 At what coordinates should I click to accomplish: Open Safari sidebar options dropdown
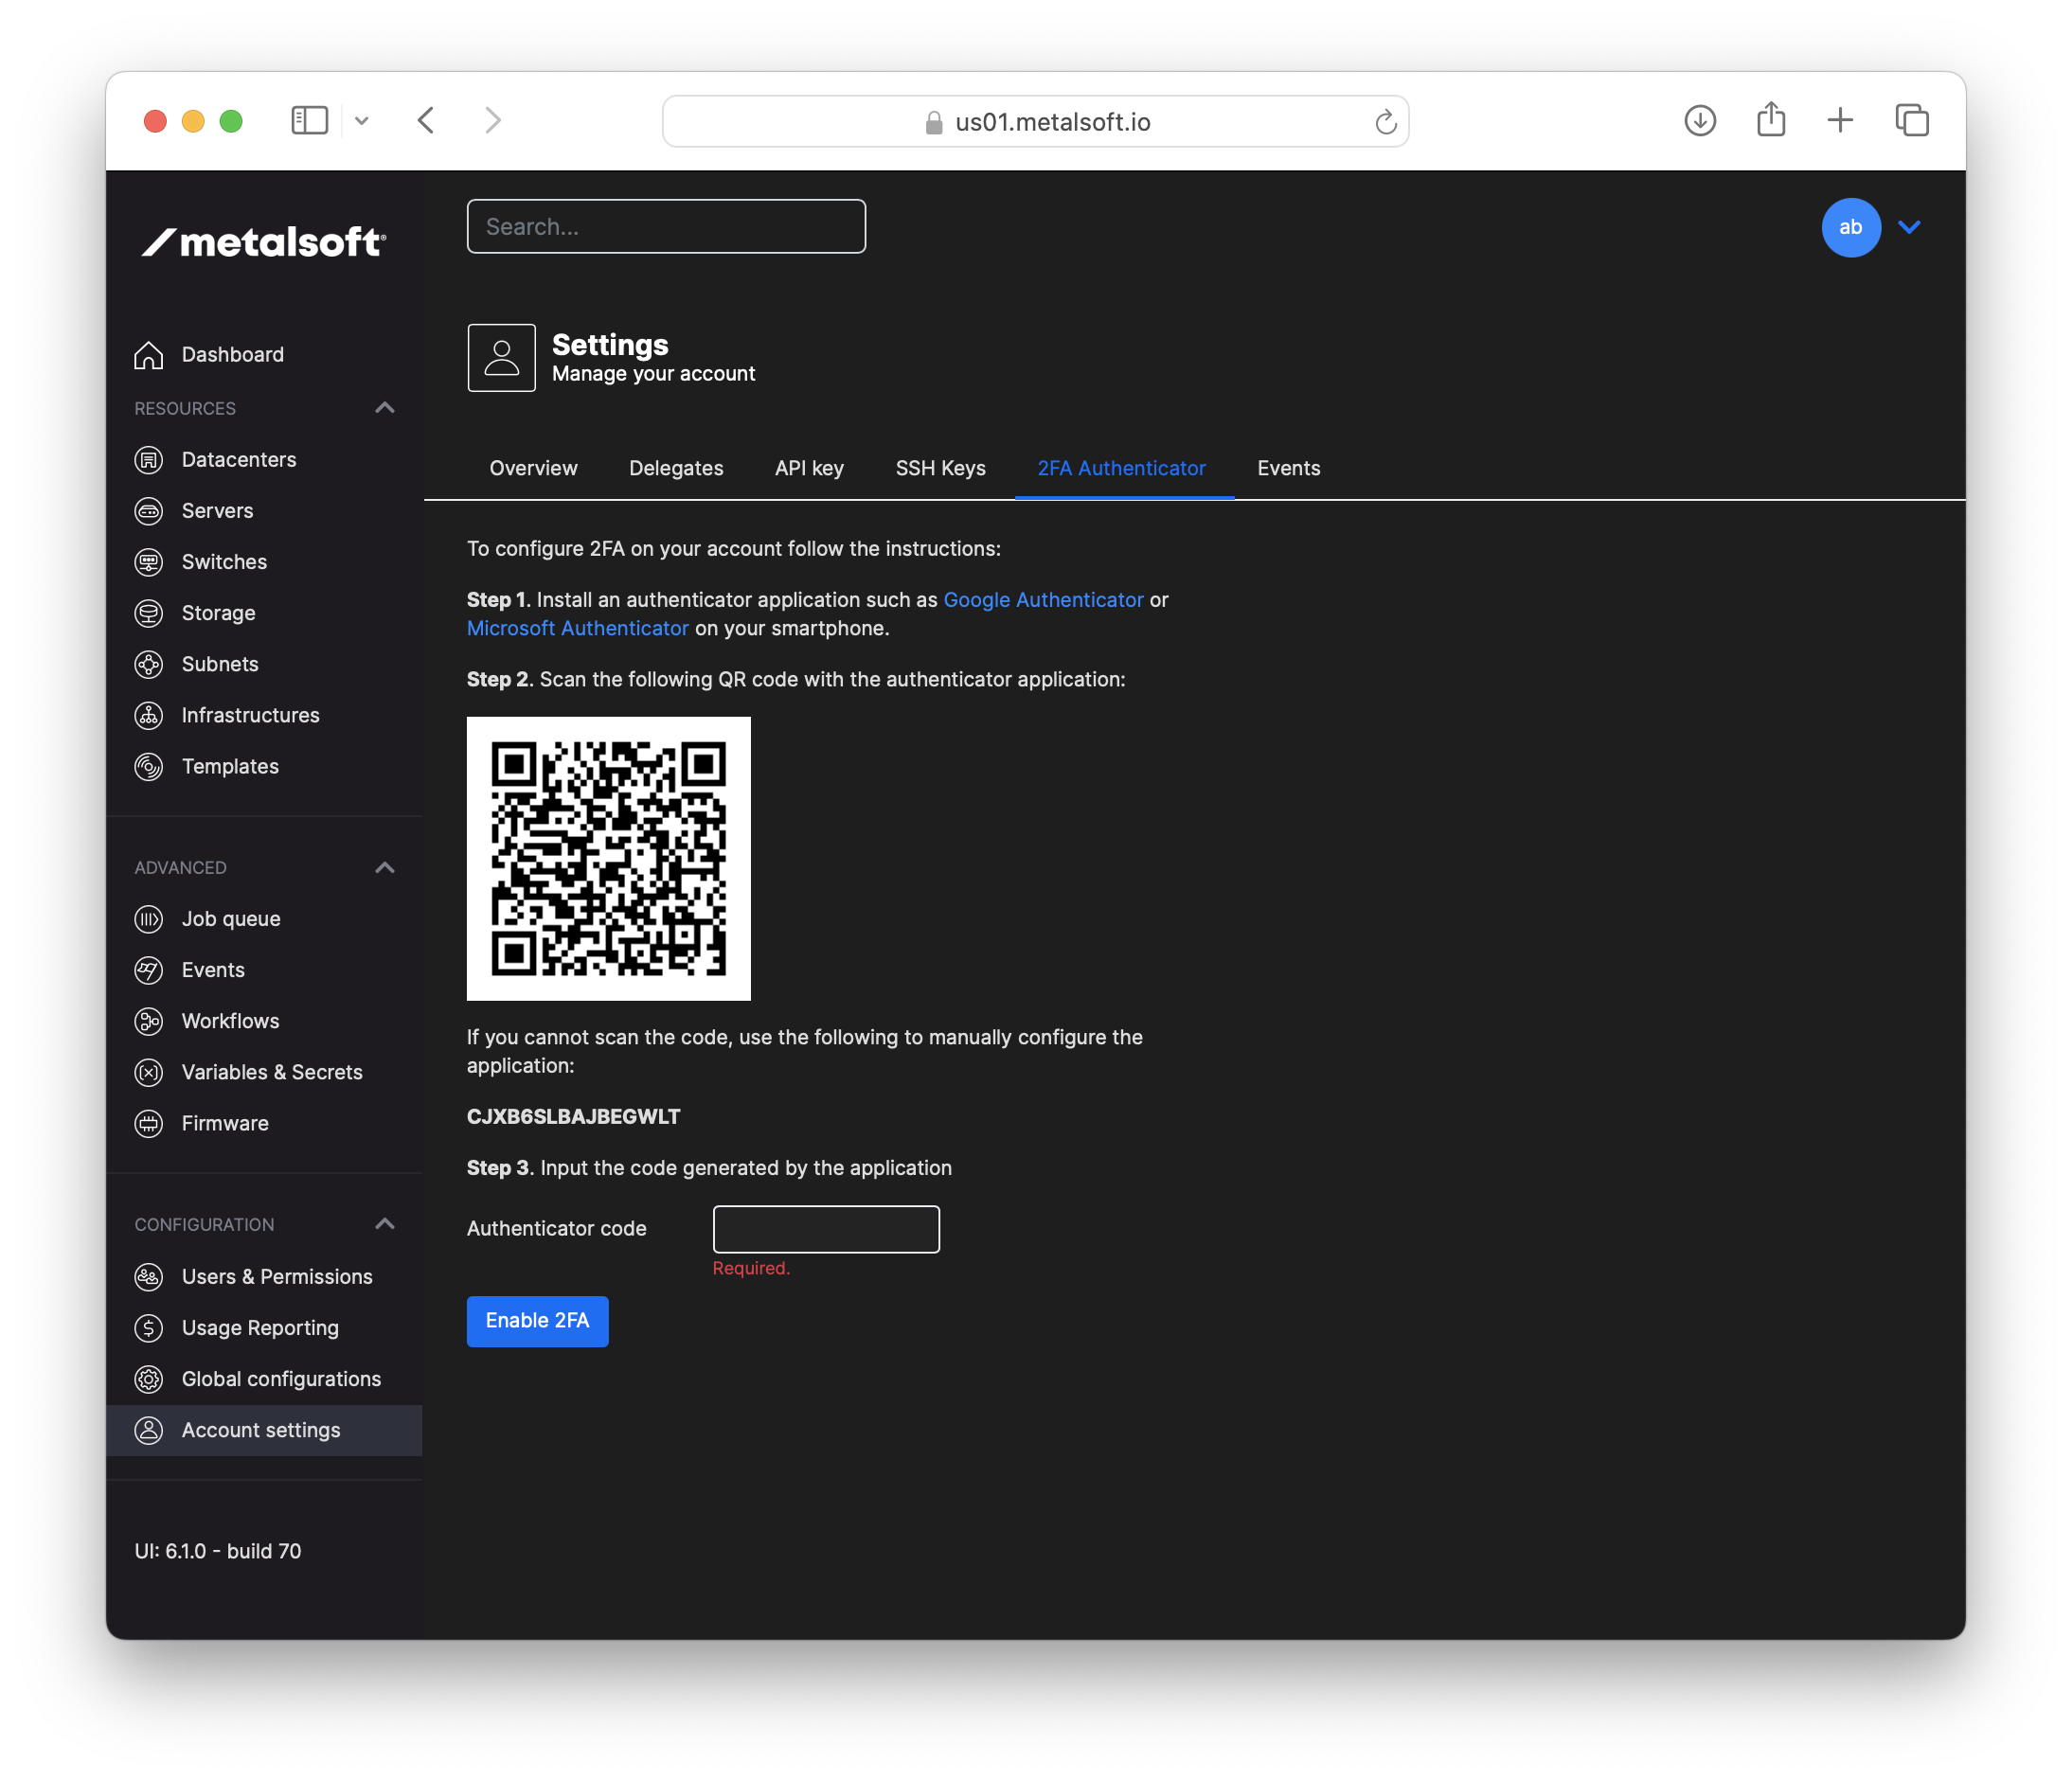(x=362, y=121)
